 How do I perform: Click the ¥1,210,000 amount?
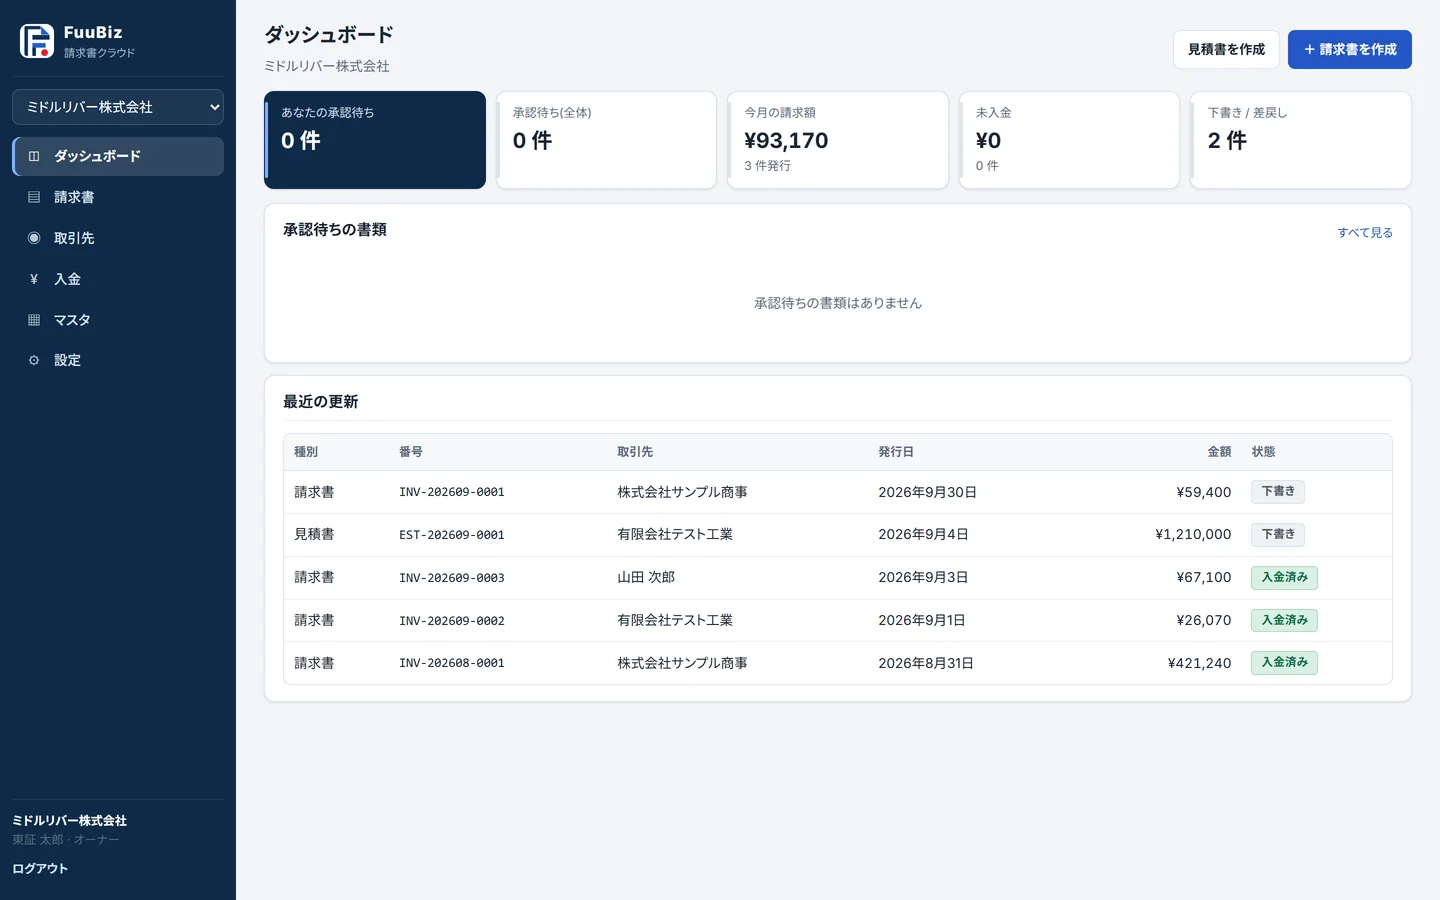(1193, 534)
